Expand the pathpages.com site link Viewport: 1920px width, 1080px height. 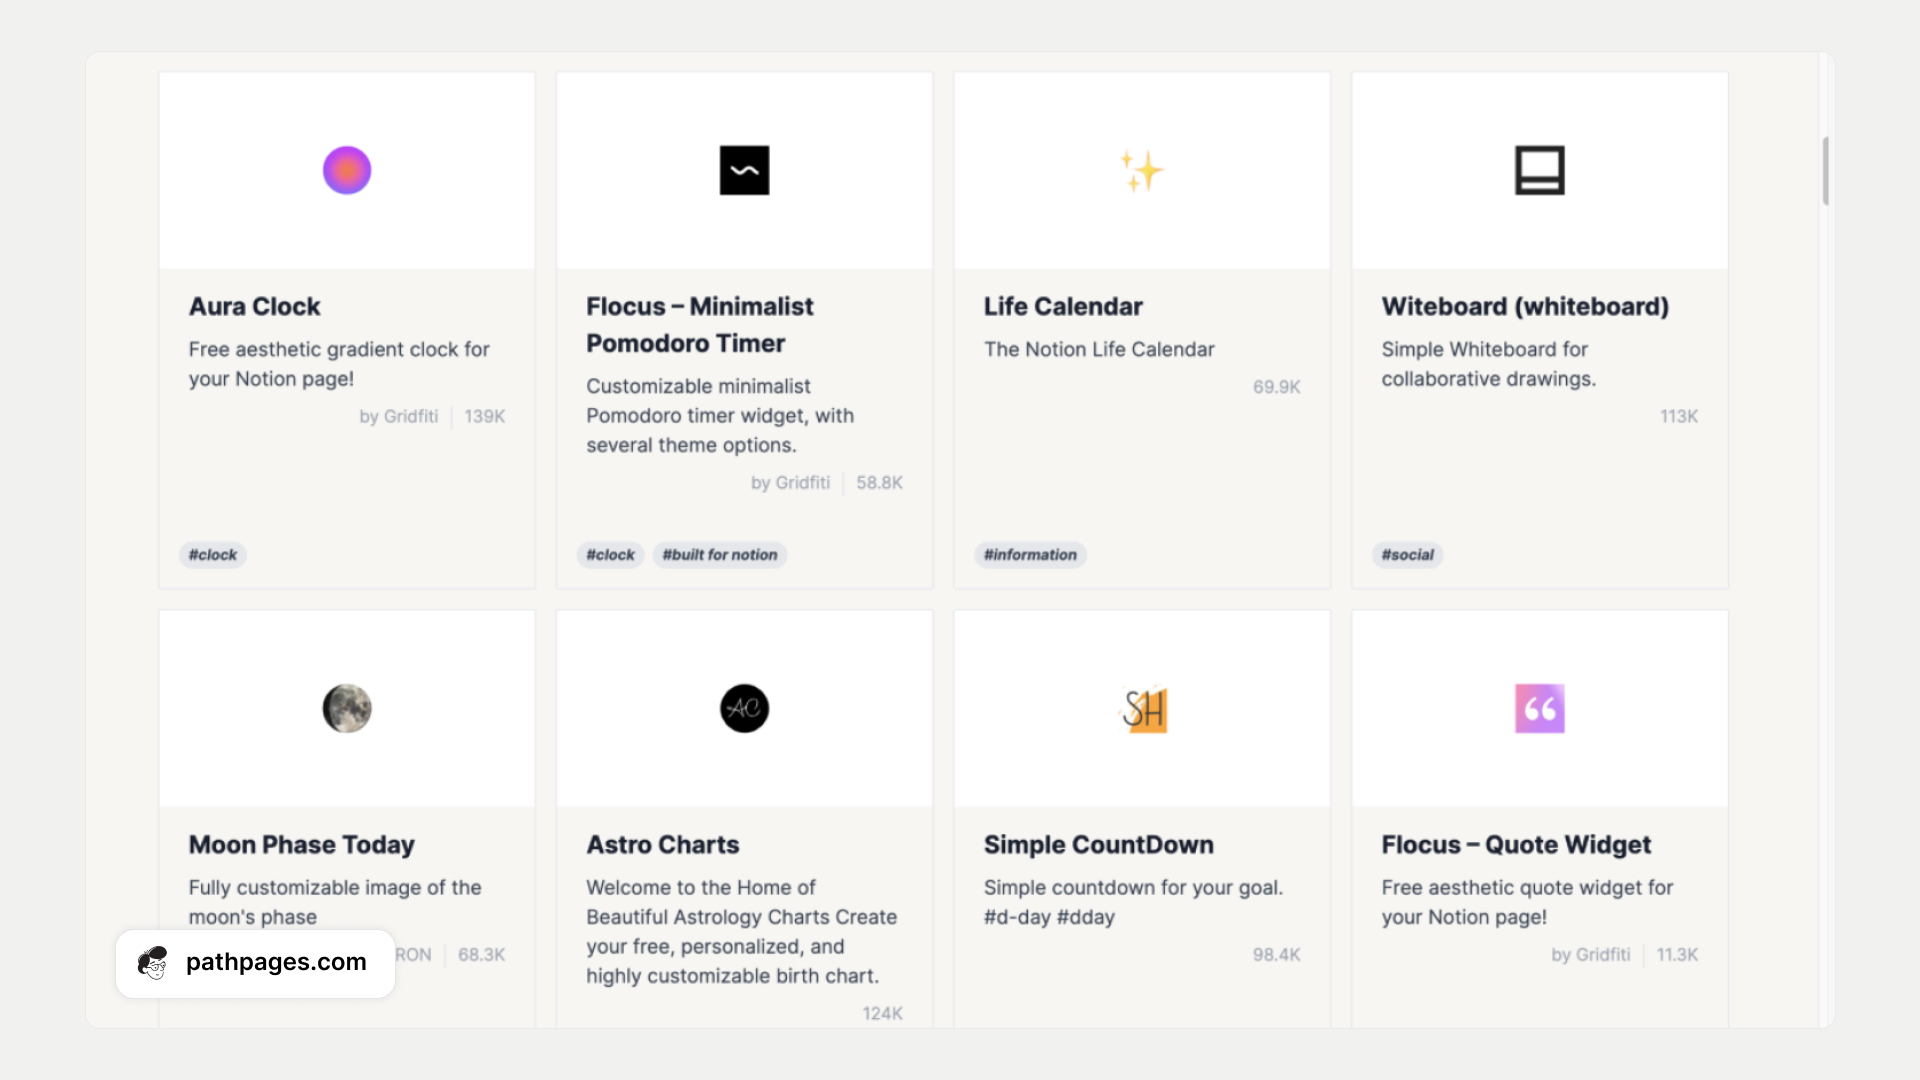252,961
